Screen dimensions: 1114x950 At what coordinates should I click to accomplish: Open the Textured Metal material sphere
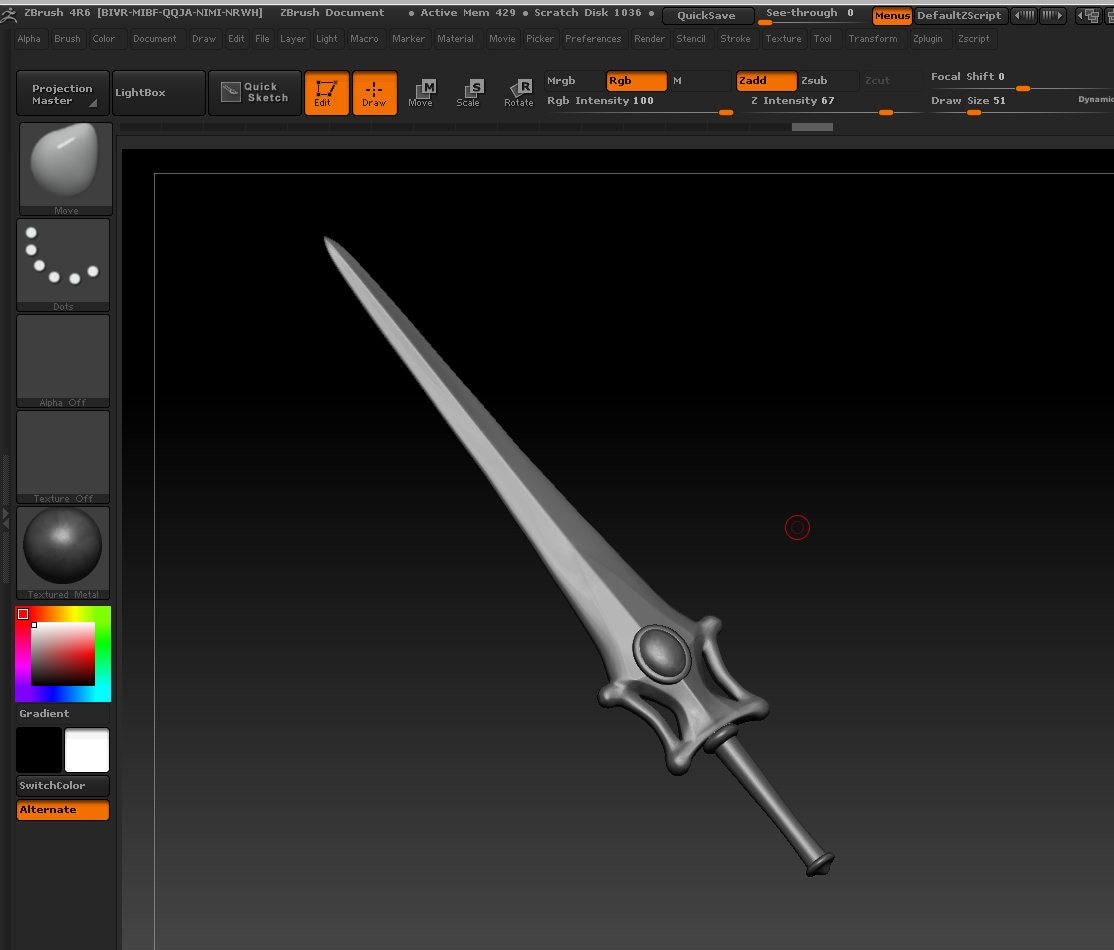(x=63, y=553)
